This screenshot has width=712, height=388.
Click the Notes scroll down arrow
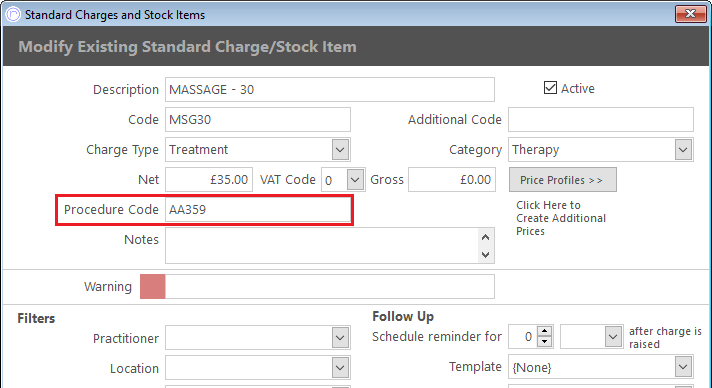click(x=485, y=254)
